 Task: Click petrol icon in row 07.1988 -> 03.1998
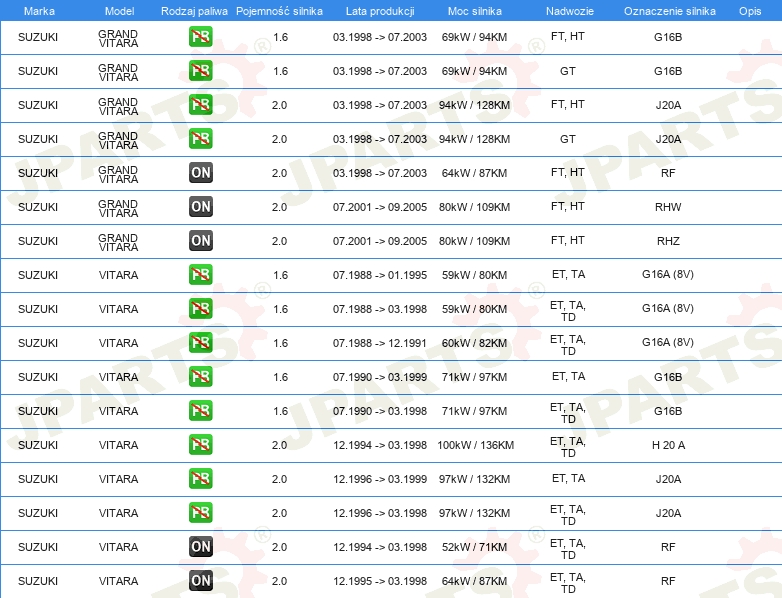[200, 309]
